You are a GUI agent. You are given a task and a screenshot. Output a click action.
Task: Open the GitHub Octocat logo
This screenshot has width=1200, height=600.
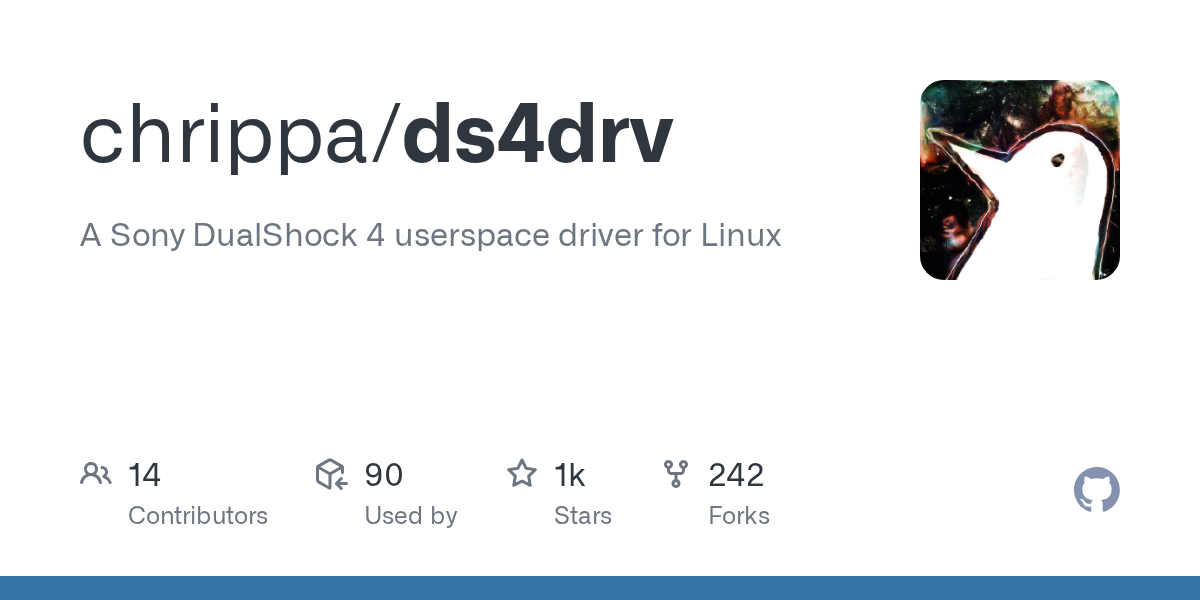tap(1096, 491)
